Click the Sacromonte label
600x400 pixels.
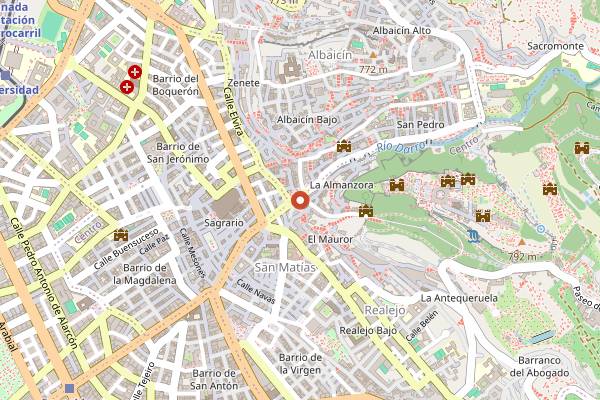(555, 46)
